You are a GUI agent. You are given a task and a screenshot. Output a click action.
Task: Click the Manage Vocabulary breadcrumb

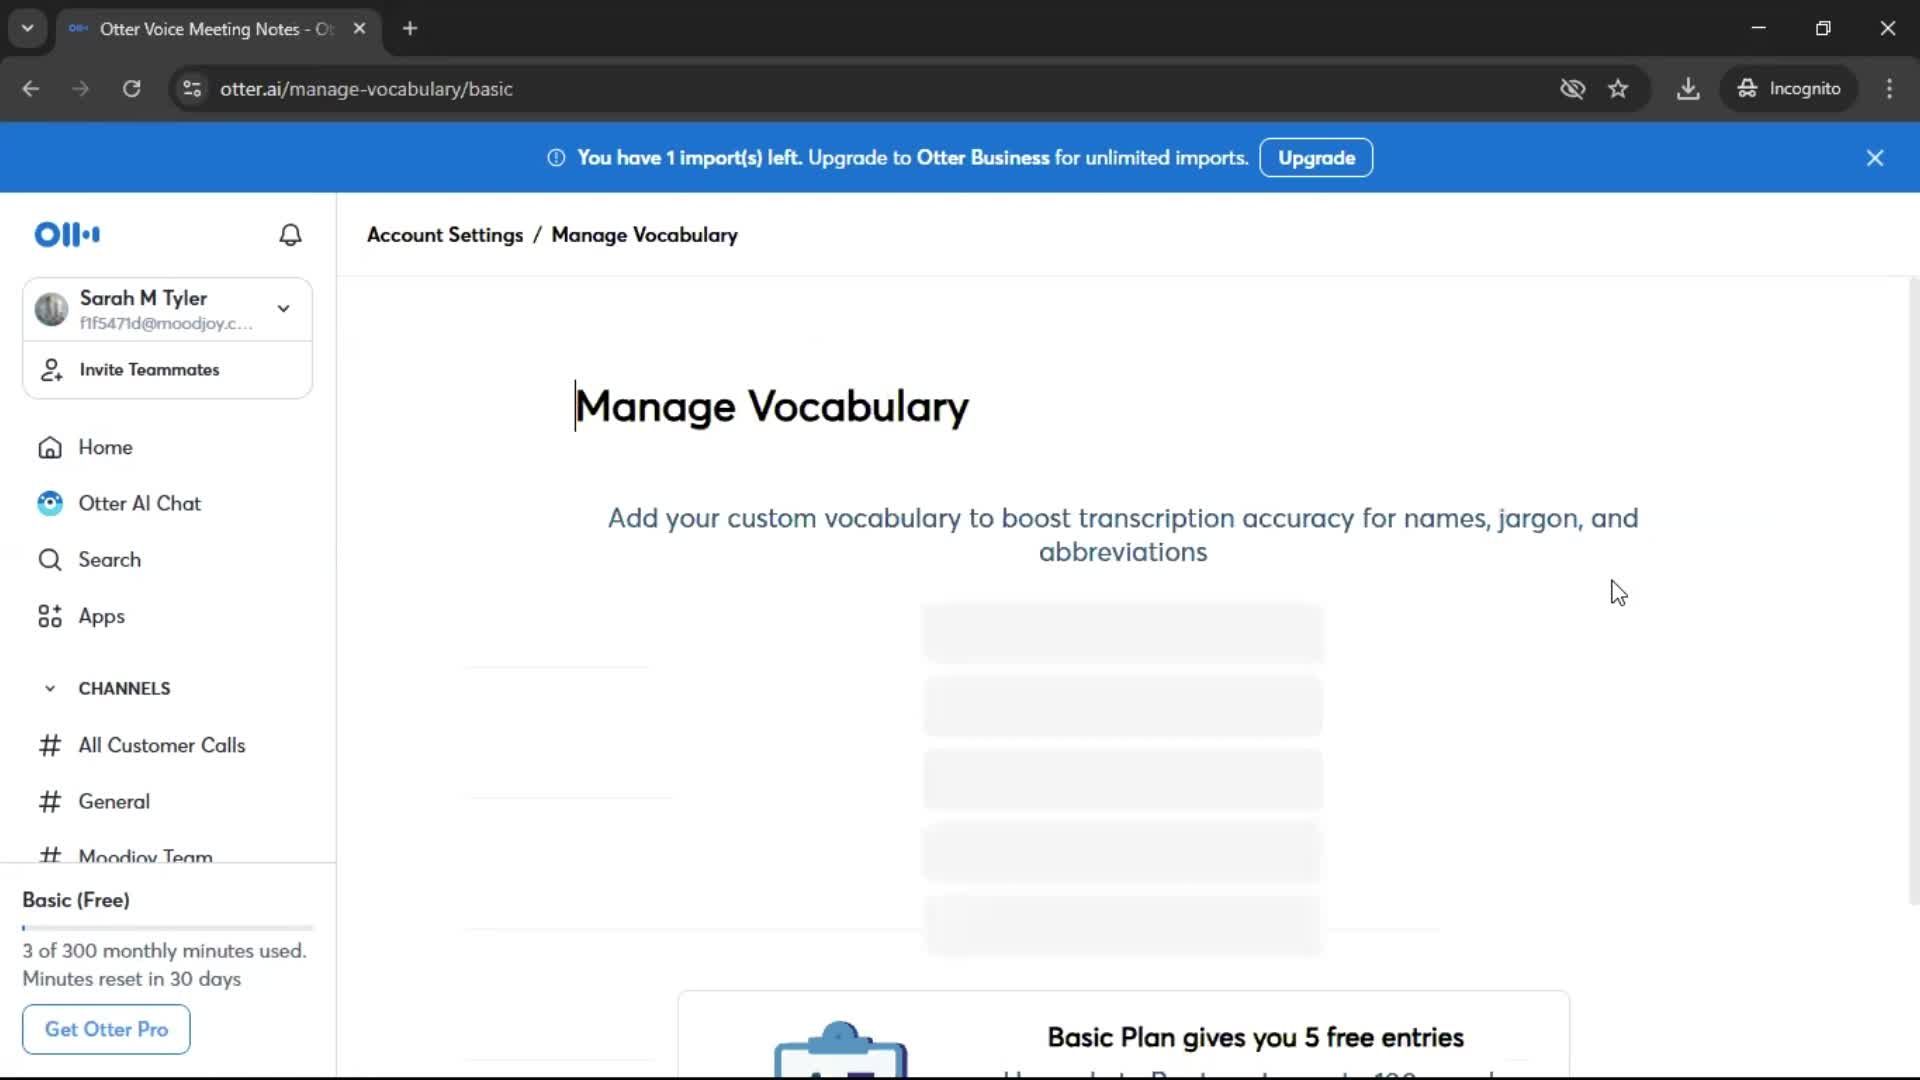(x=645, y=234)
